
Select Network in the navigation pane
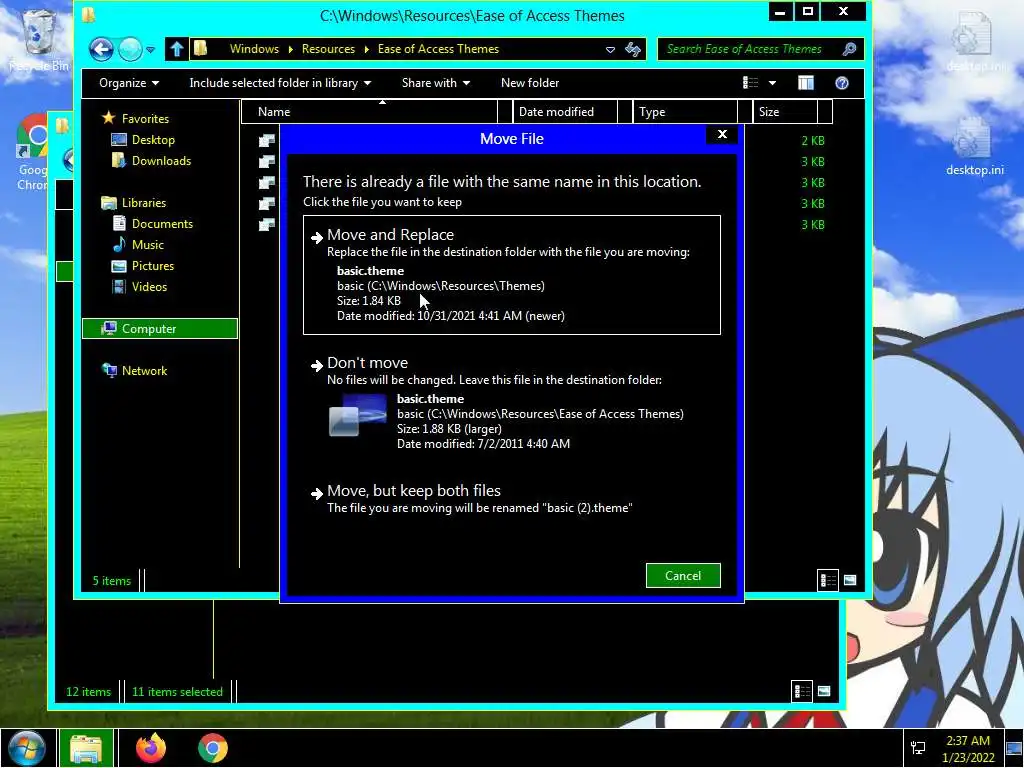[x=144, y=370]
